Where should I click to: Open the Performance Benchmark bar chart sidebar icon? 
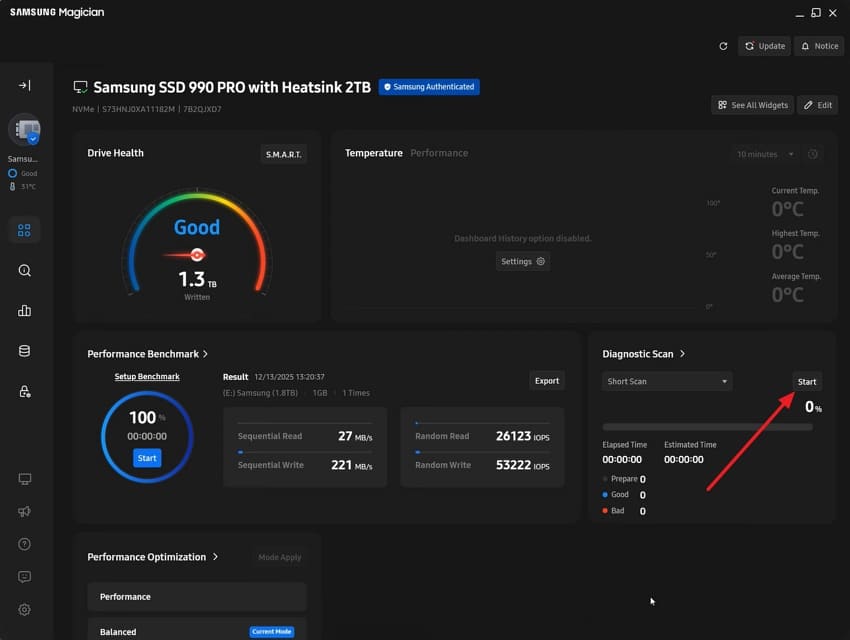coord(24,311)
